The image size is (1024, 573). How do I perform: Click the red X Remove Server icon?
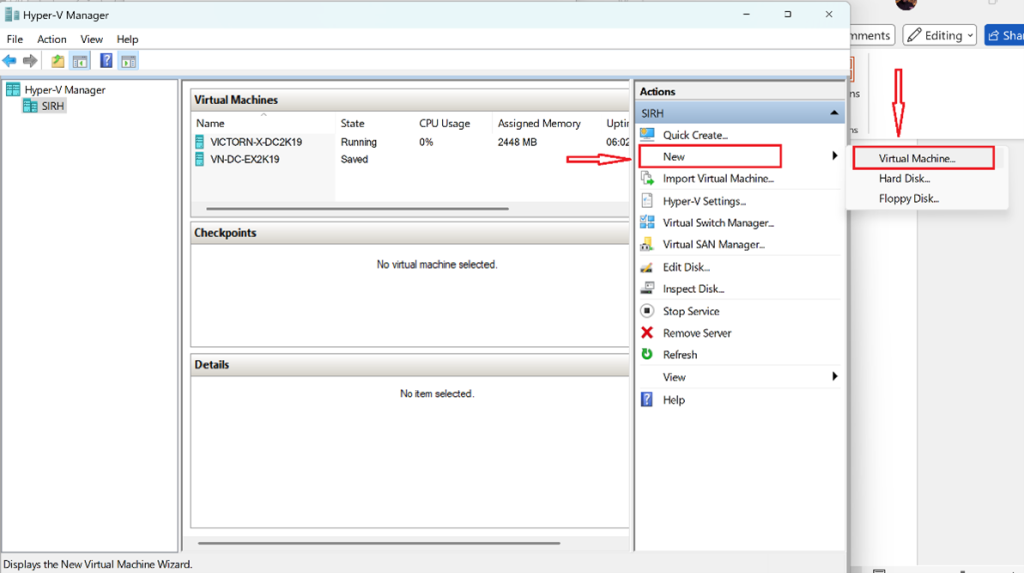647,333
